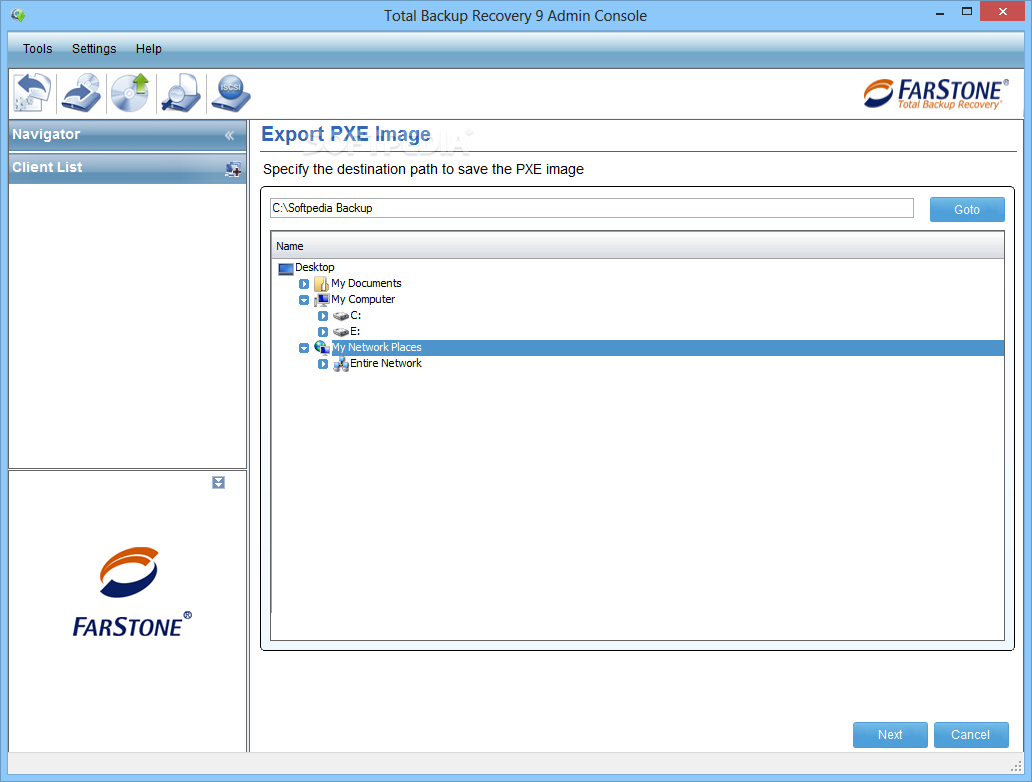This screenshot has width=1032, height=782.
Task: Select My Computer in the tree
Action: click(363, 299)
